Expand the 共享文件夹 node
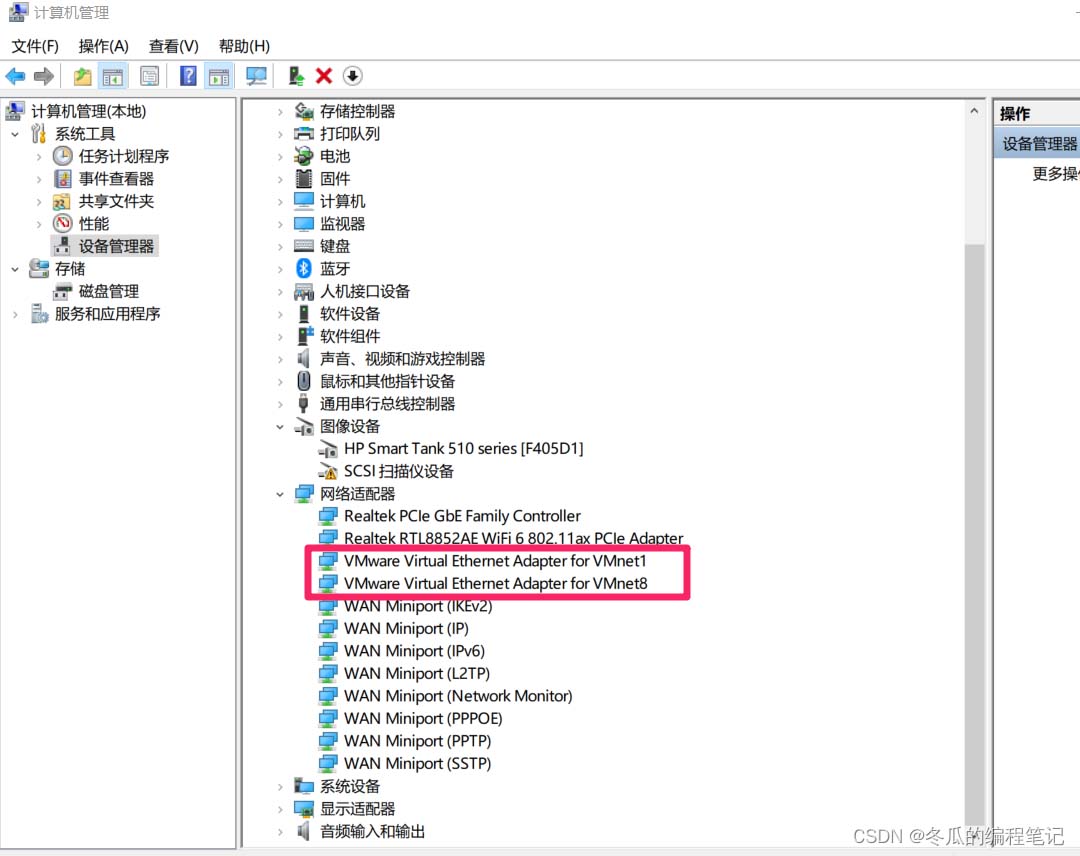The image size is (1080, 856). coord(39,202)
